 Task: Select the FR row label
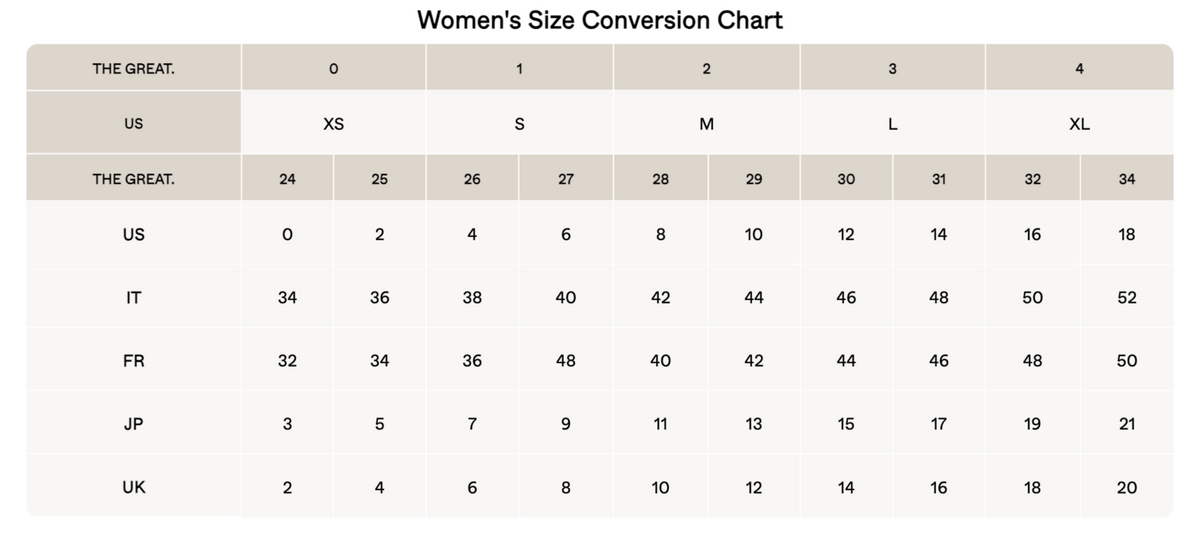click(133, 360)
